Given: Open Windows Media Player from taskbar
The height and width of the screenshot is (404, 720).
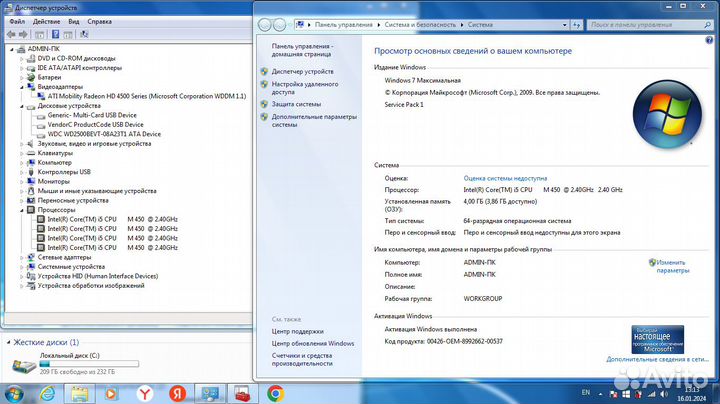Looking at the screenshot, I should [x=111, y=394].
